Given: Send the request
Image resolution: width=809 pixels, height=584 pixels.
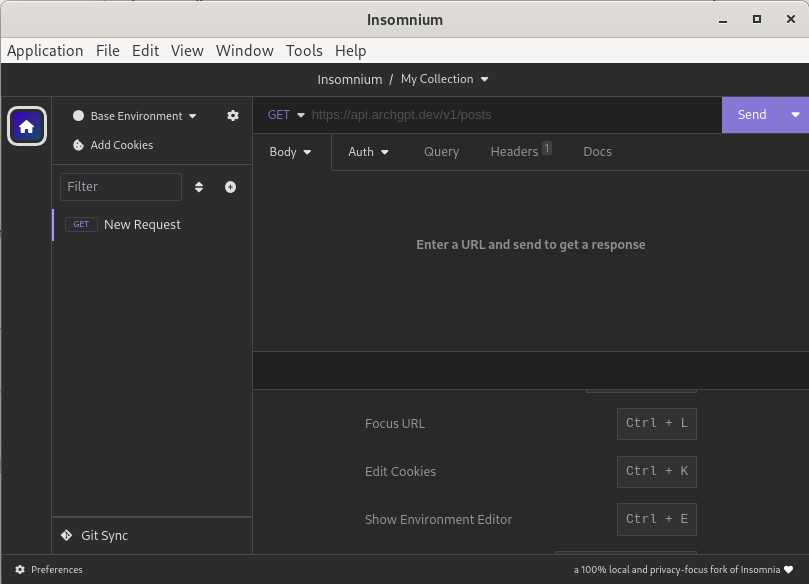Looking at the screenshot, I should click(752, 115).
